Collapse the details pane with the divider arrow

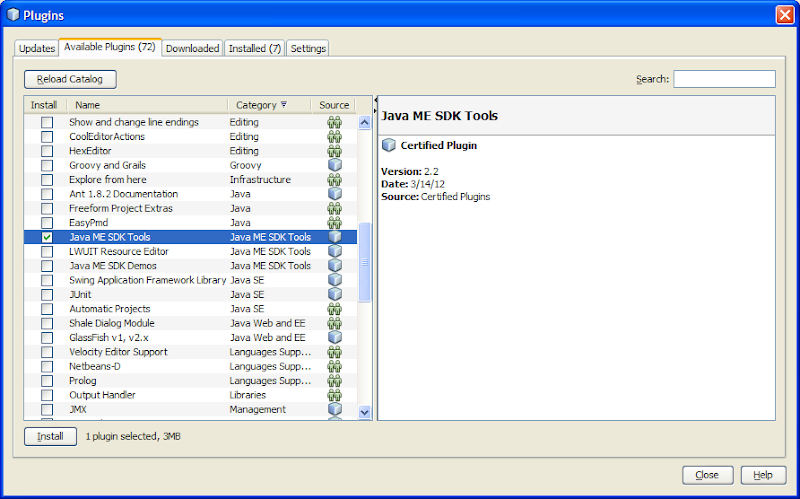coord(376,111)
